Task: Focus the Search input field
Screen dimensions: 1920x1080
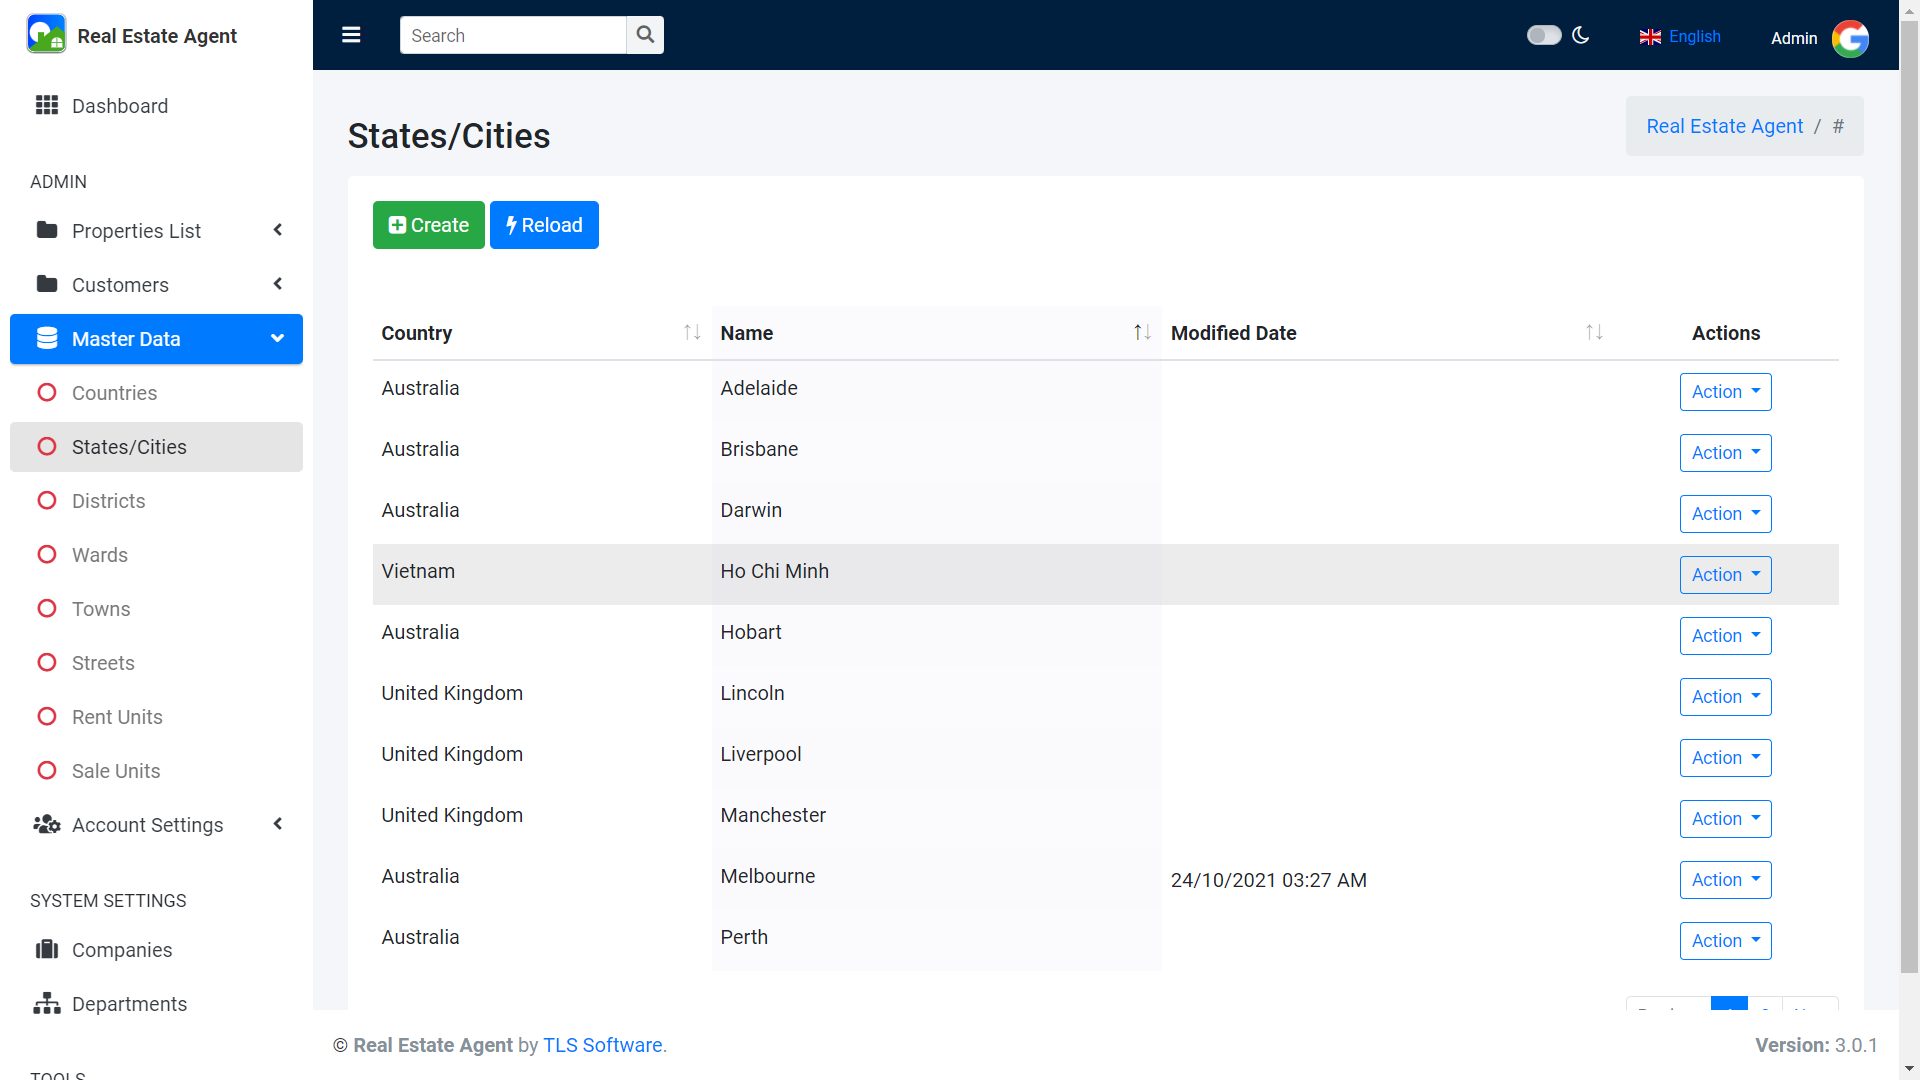Action: [x=513, y=35]
